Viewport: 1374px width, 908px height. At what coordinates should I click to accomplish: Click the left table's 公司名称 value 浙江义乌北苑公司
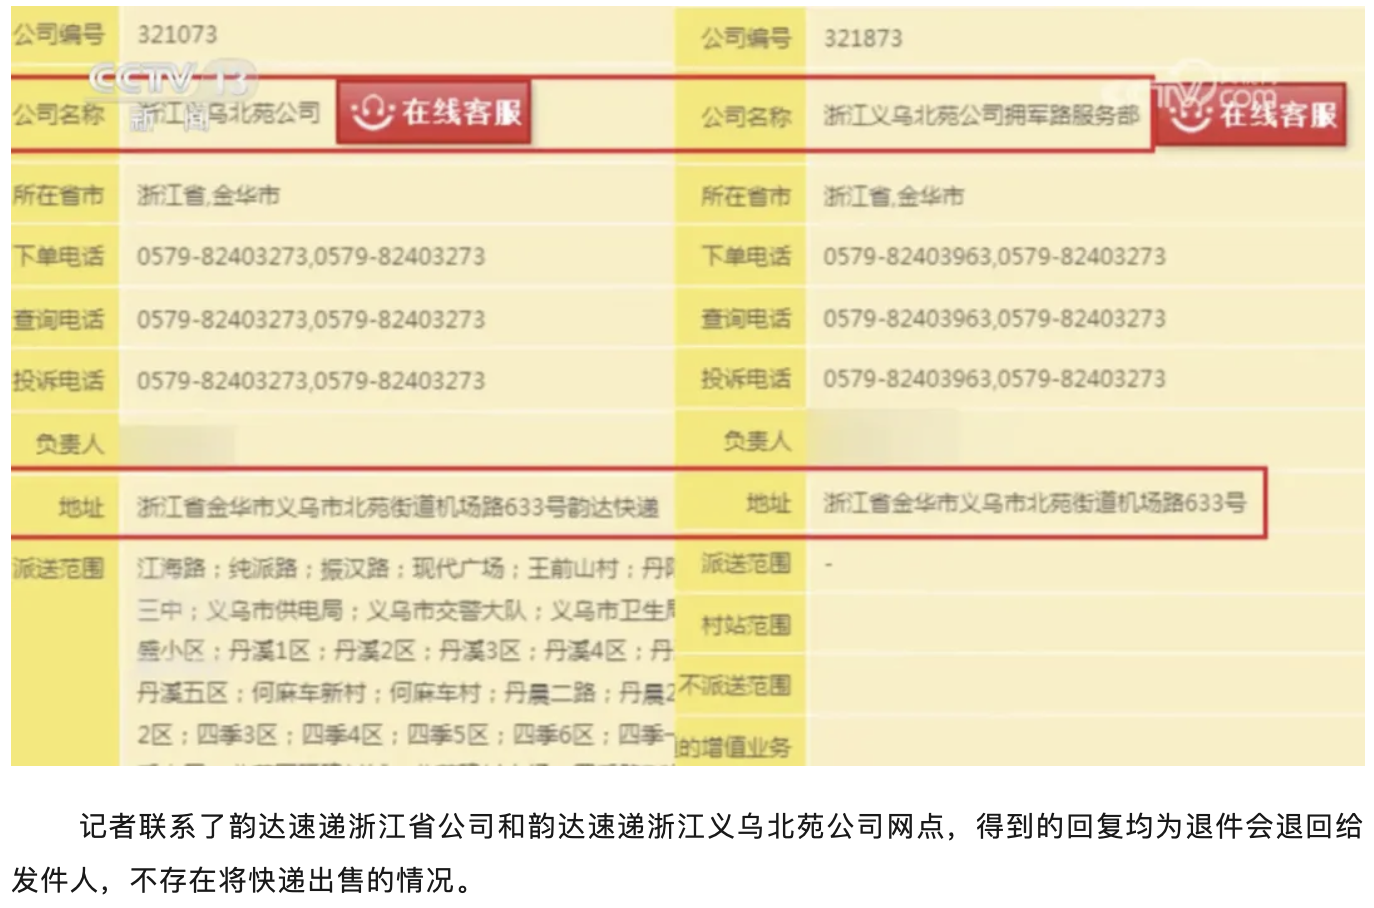[x=228, y=113]
